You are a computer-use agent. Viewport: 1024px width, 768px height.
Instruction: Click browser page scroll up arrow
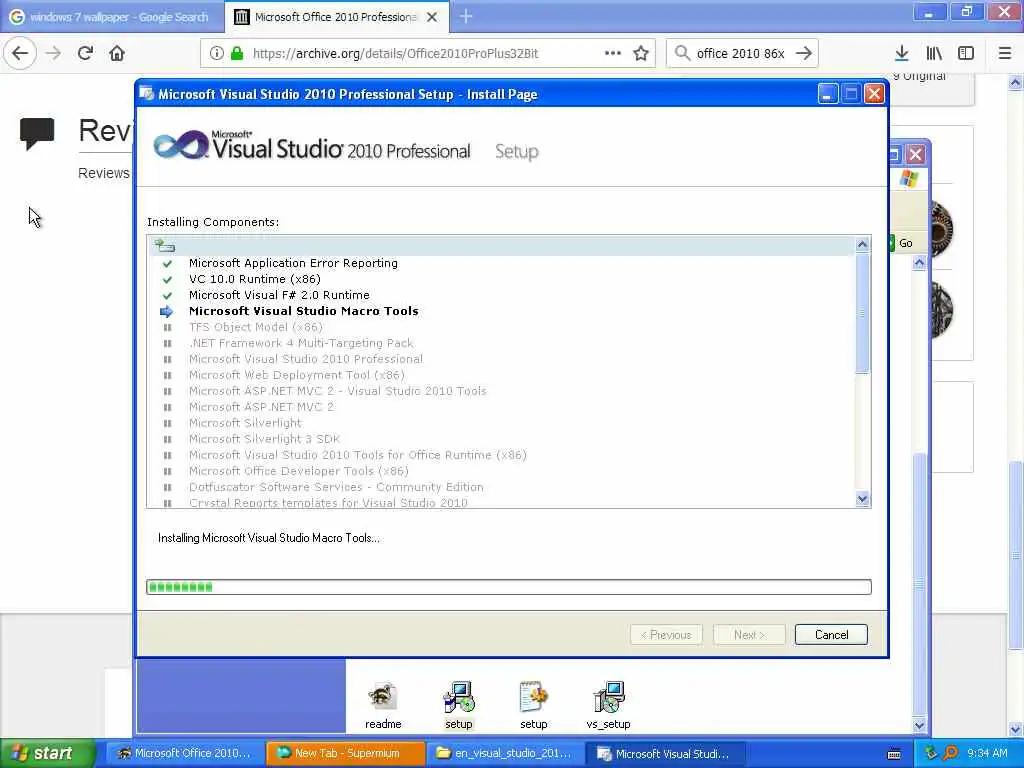1016,82
